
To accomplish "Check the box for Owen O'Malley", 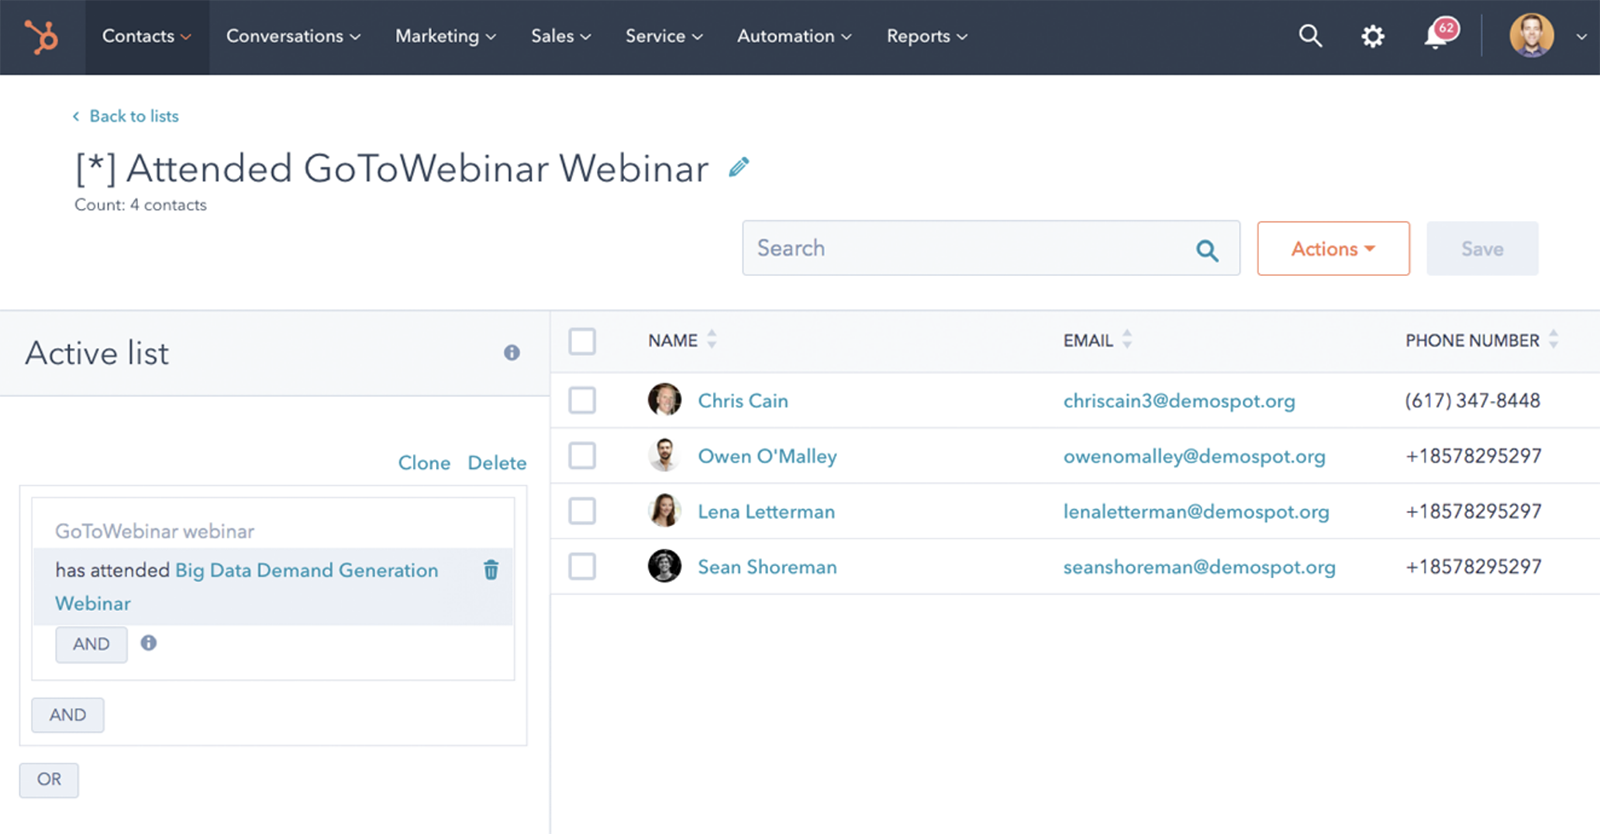I will [x=582, y=455].
